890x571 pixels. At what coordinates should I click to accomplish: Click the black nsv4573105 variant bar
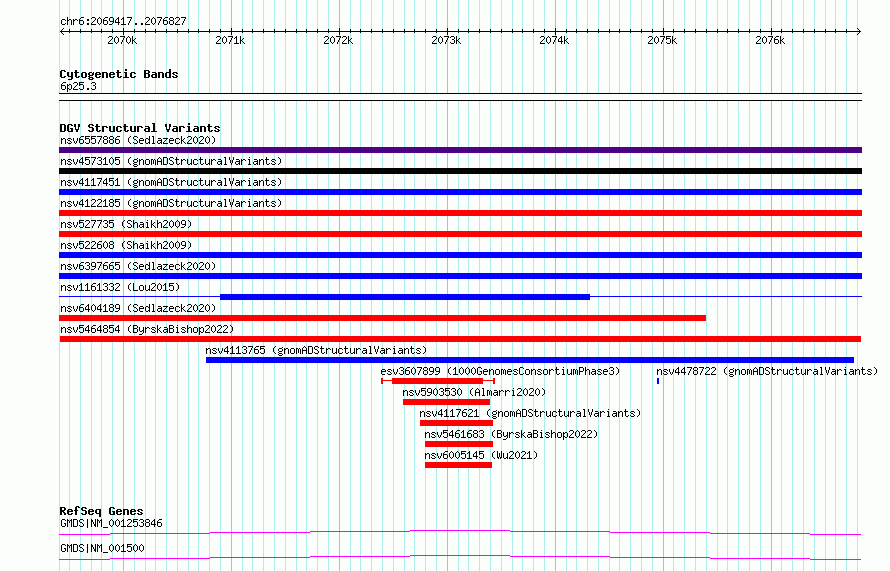[460, 171]
